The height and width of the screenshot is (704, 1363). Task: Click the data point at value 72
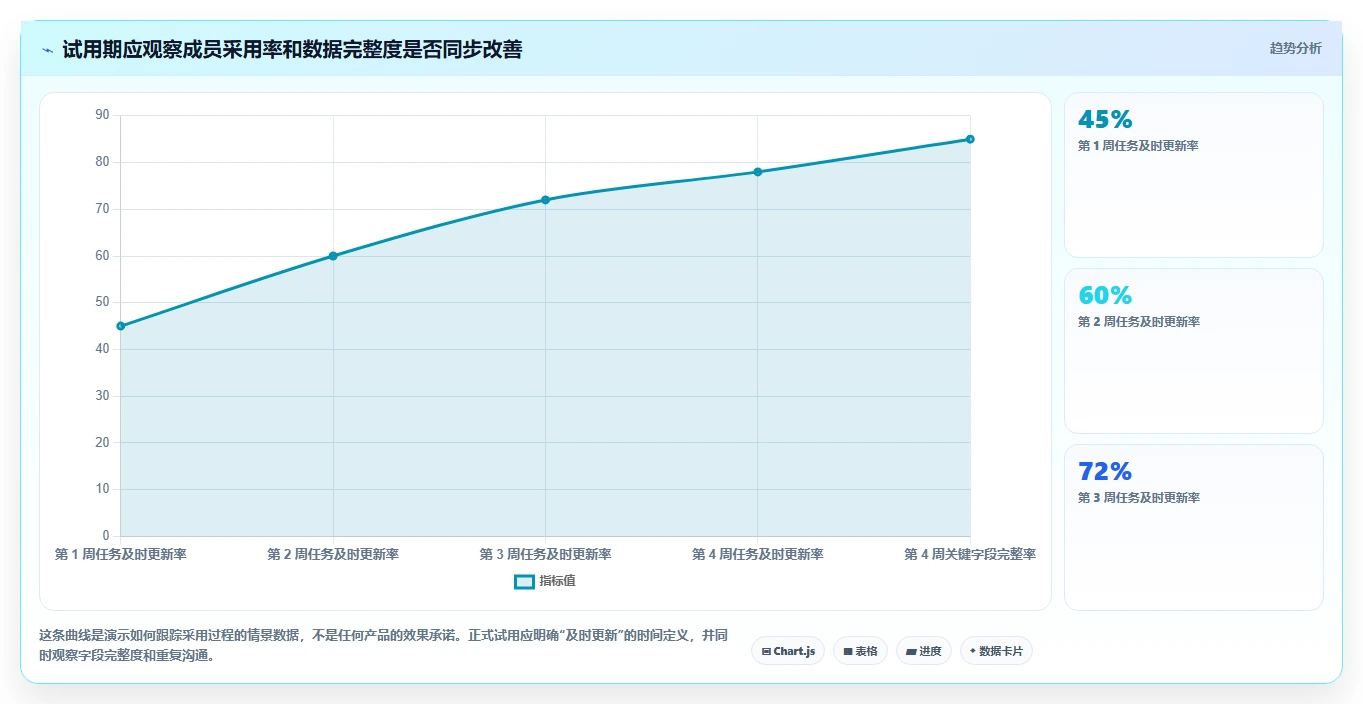[545, 200]
